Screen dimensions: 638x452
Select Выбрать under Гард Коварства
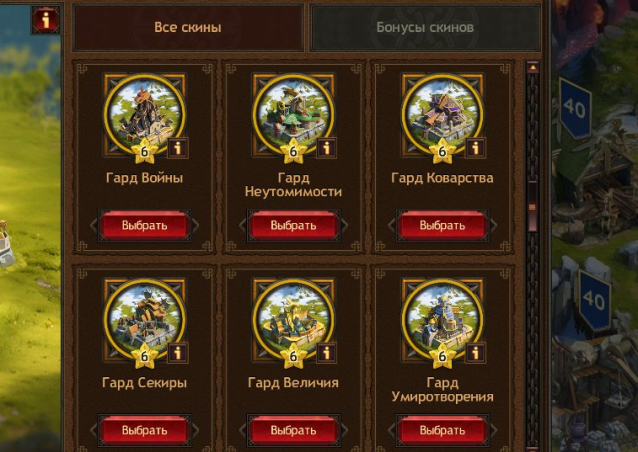coord(442,225)
